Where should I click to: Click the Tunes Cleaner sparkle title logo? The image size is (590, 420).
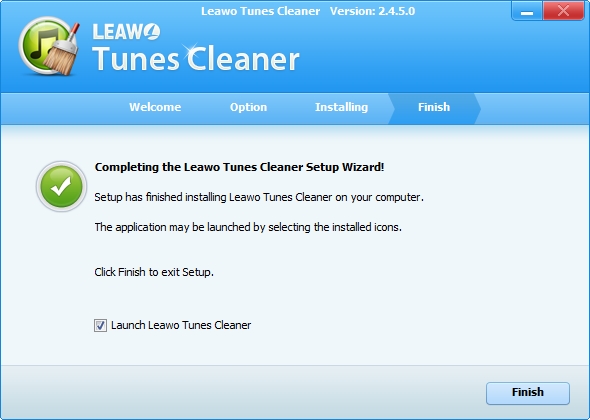point(196,58)
